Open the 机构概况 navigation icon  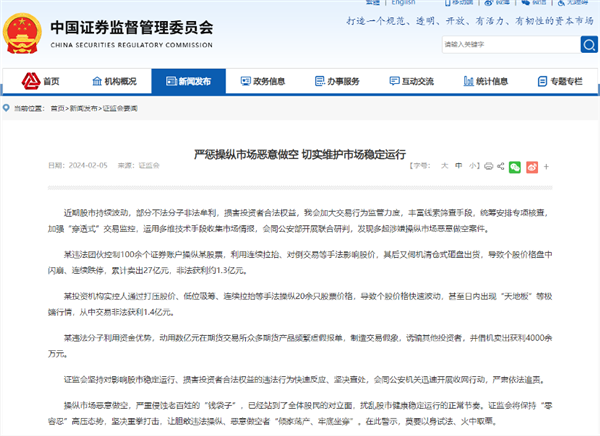pyautogui.click(x=101, y=81)
